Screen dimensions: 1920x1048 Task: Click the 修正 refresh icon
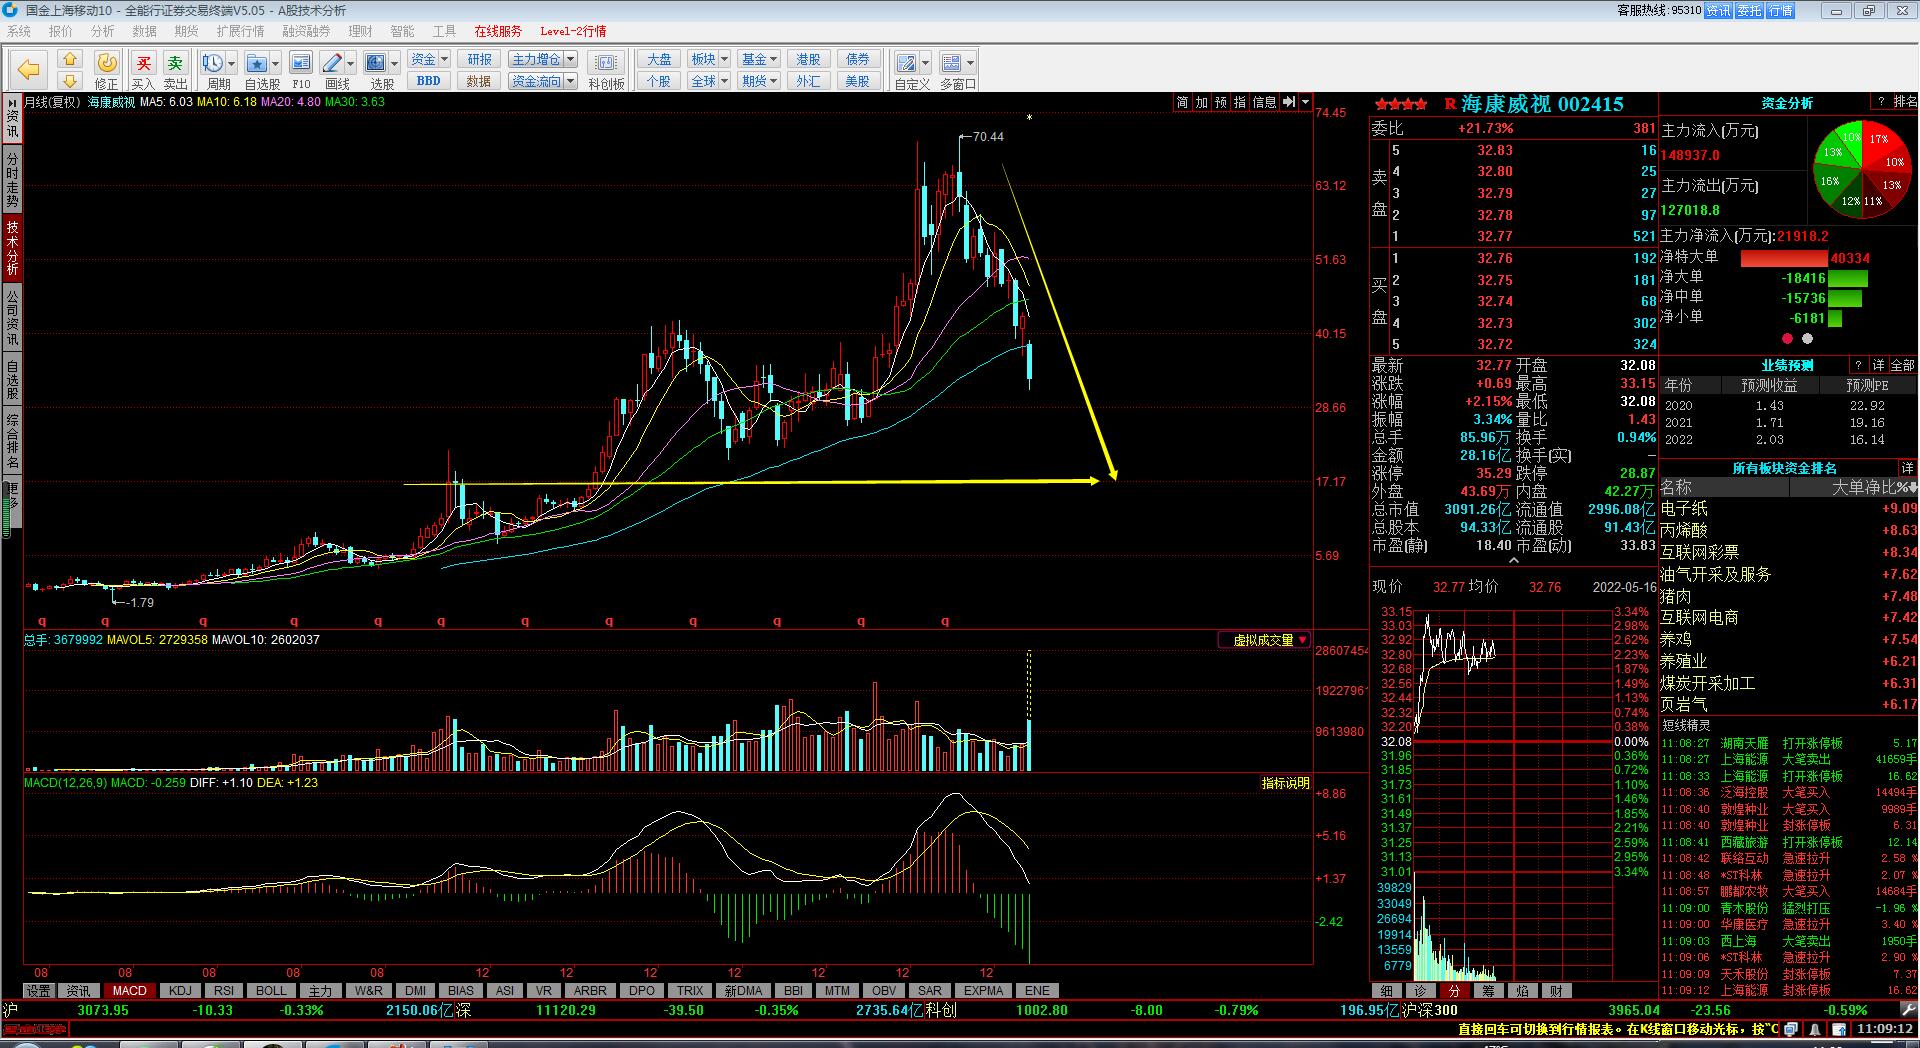tap(106, 63)
